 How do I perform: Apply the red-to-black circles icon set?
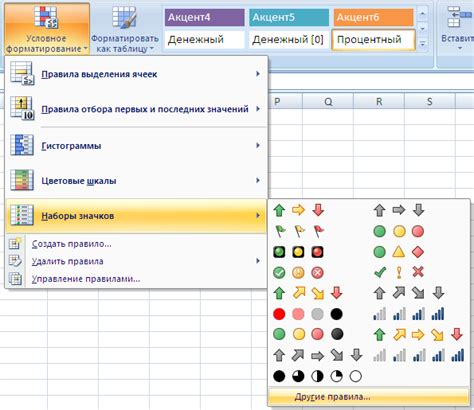[x=308, y=314]
